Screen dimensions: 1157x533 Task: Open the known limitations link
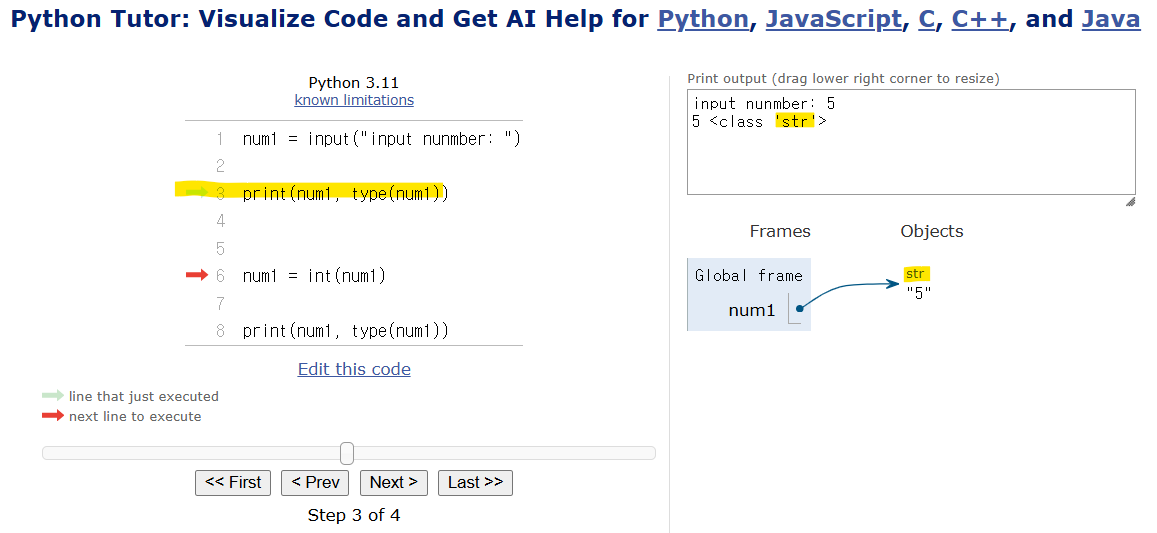click(354, 100)
